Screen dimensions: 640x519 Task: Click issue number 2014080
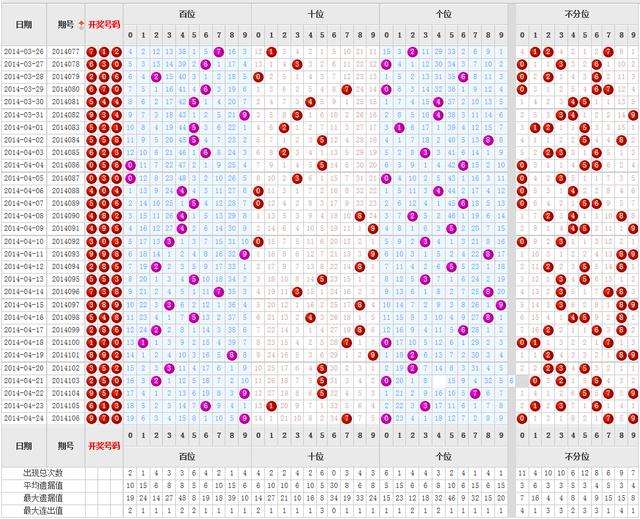point(66,89)
